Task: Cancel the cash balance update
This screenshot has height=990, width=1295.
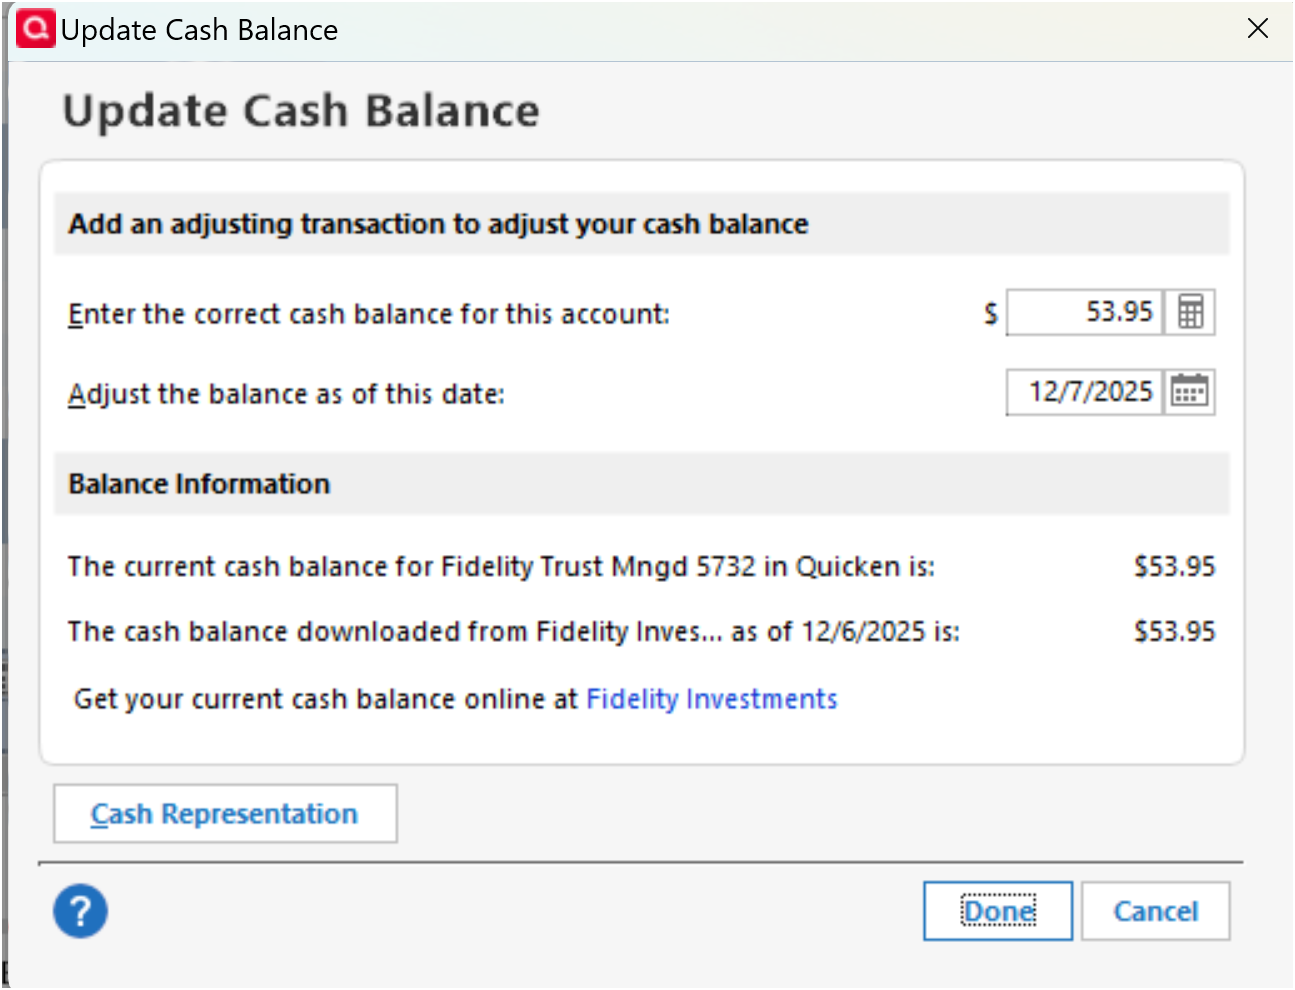Action: click(x=1156, y=911)
